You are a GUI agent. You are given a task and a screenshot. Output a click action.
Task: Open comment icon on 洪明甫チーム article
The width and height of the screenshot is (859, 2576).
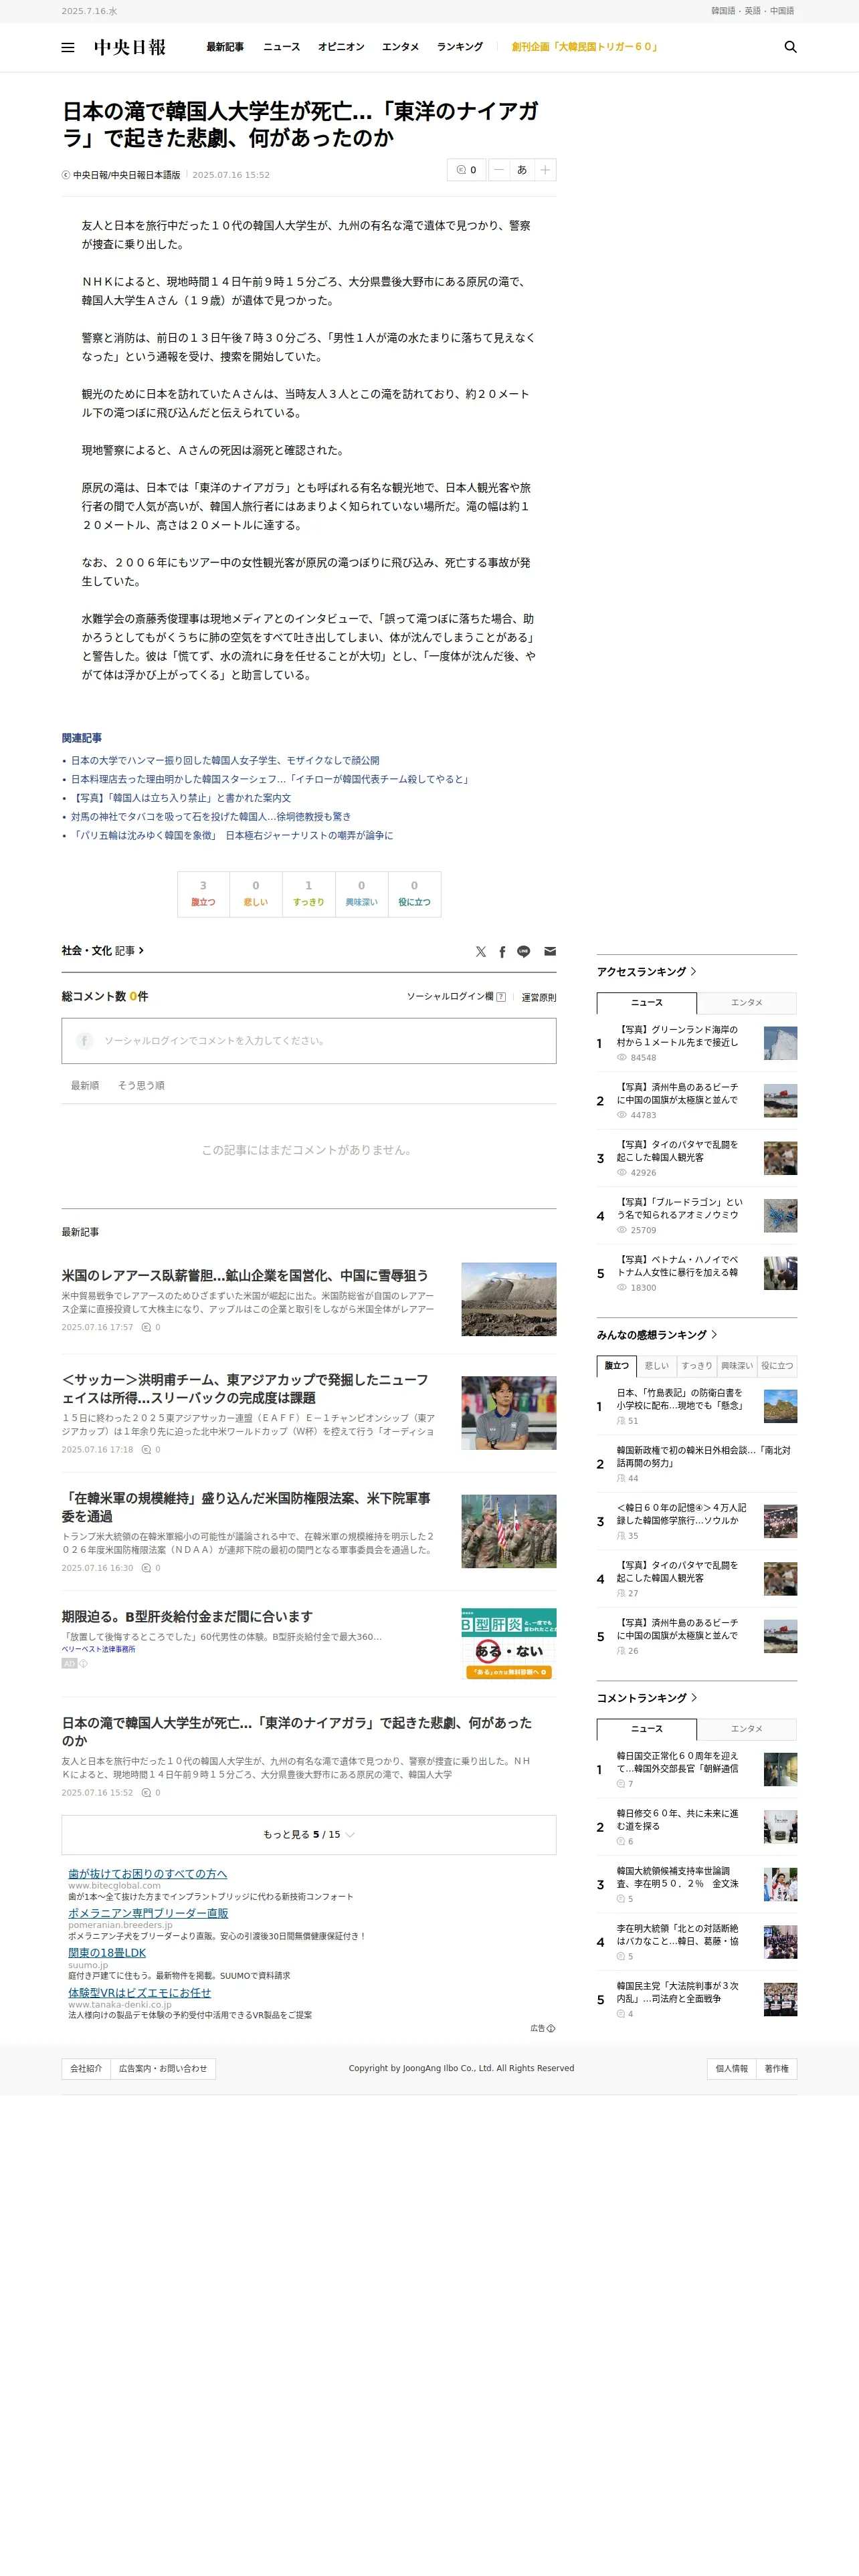tap(146, 1450)
